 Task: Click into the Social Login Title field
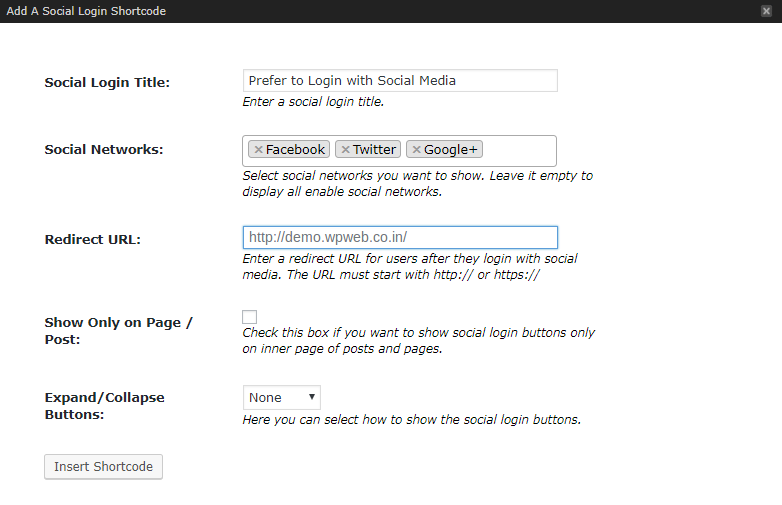click(x=400, y=81)
